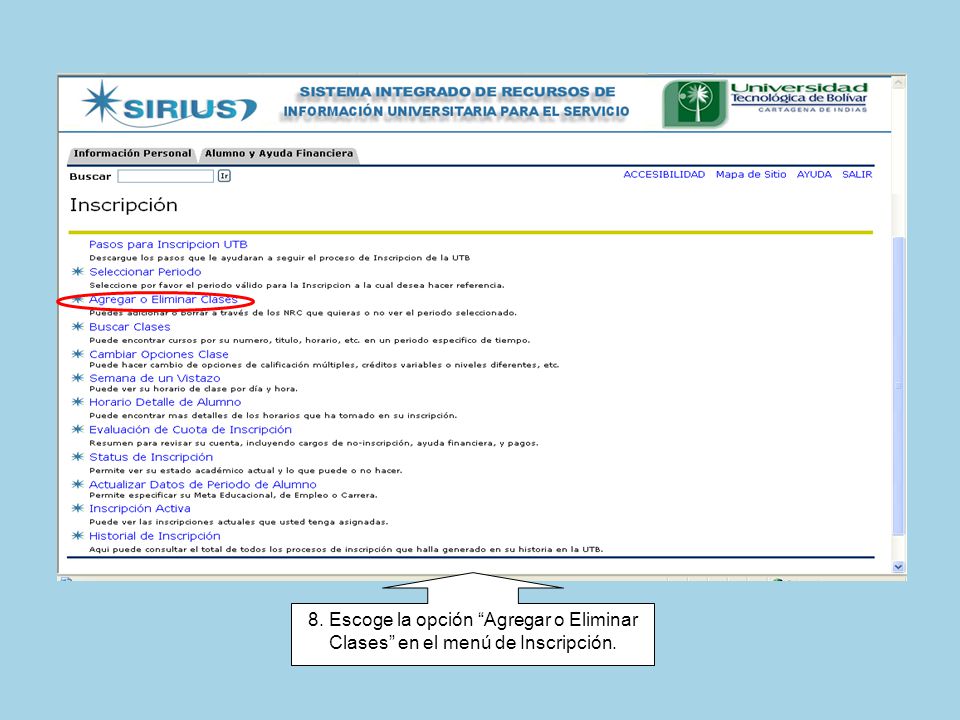
Task: Open Cambiar Opciones Clase link
Action: tap(159, 354)
